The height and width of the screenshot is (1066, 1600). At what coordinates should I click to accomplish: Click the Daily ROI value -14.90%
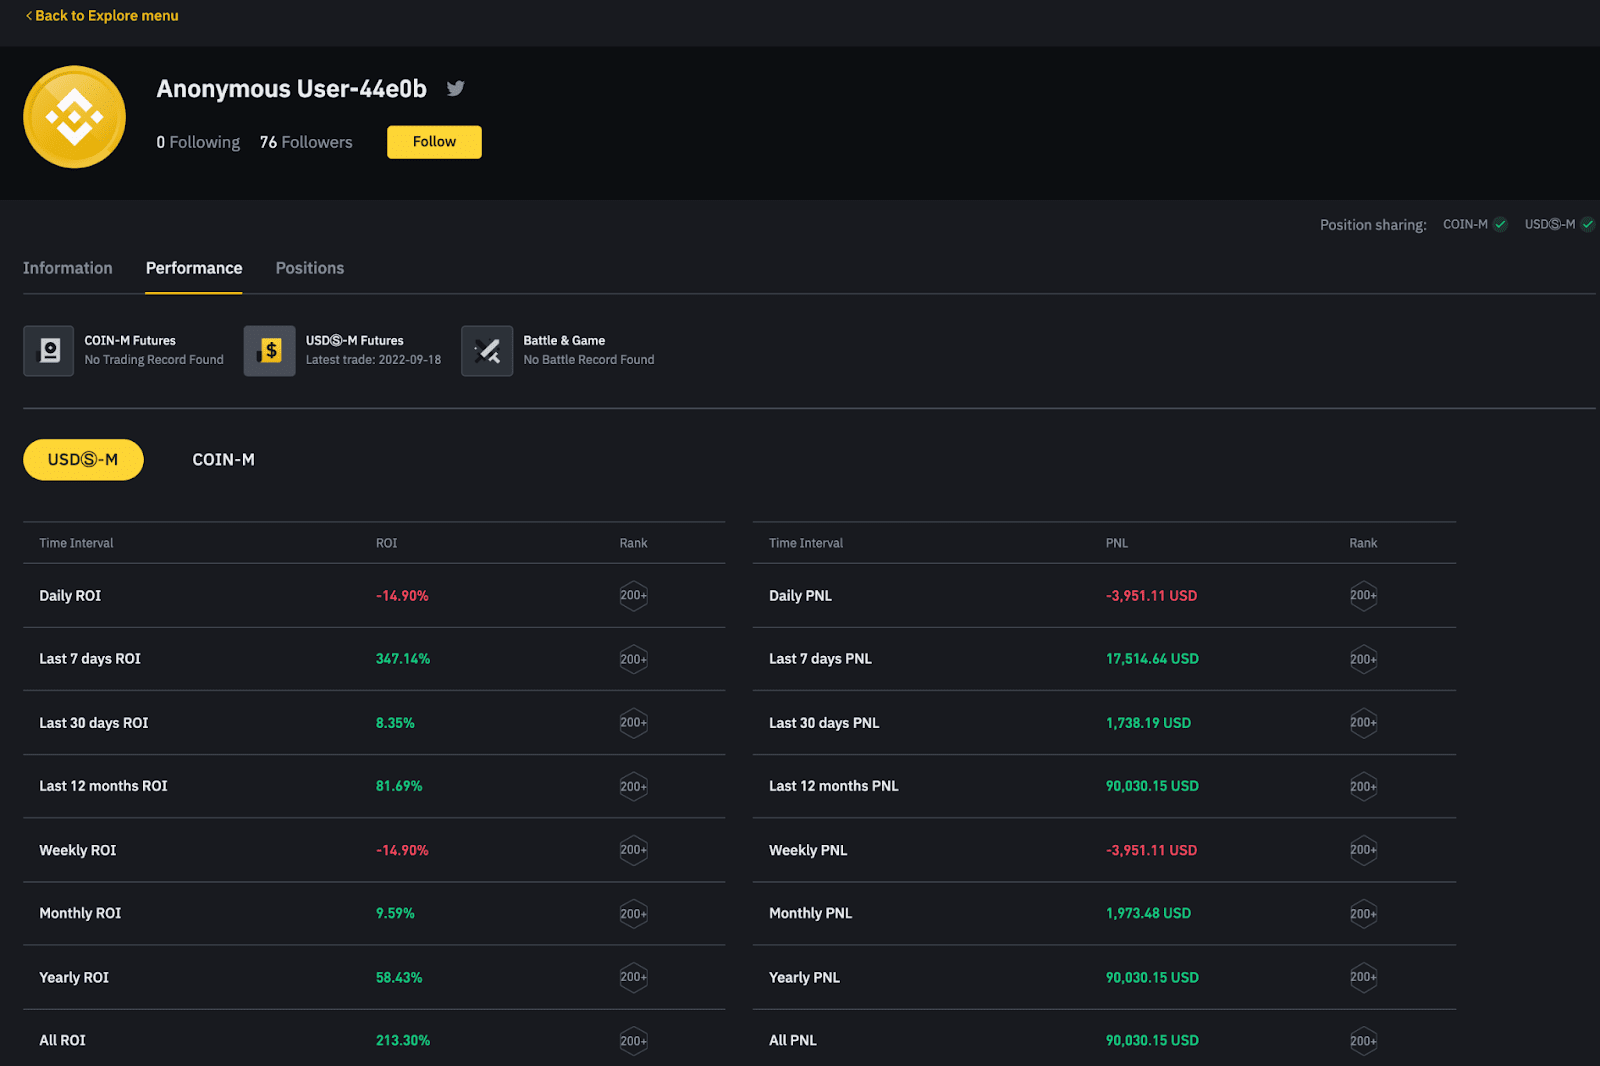pos(402,596)
